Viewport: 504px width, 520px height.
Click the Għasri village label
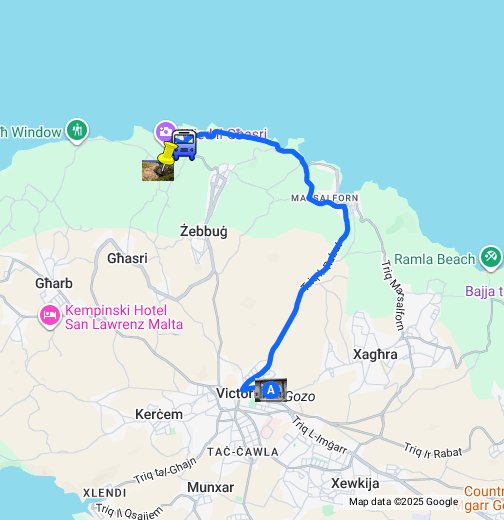(127, 258)
